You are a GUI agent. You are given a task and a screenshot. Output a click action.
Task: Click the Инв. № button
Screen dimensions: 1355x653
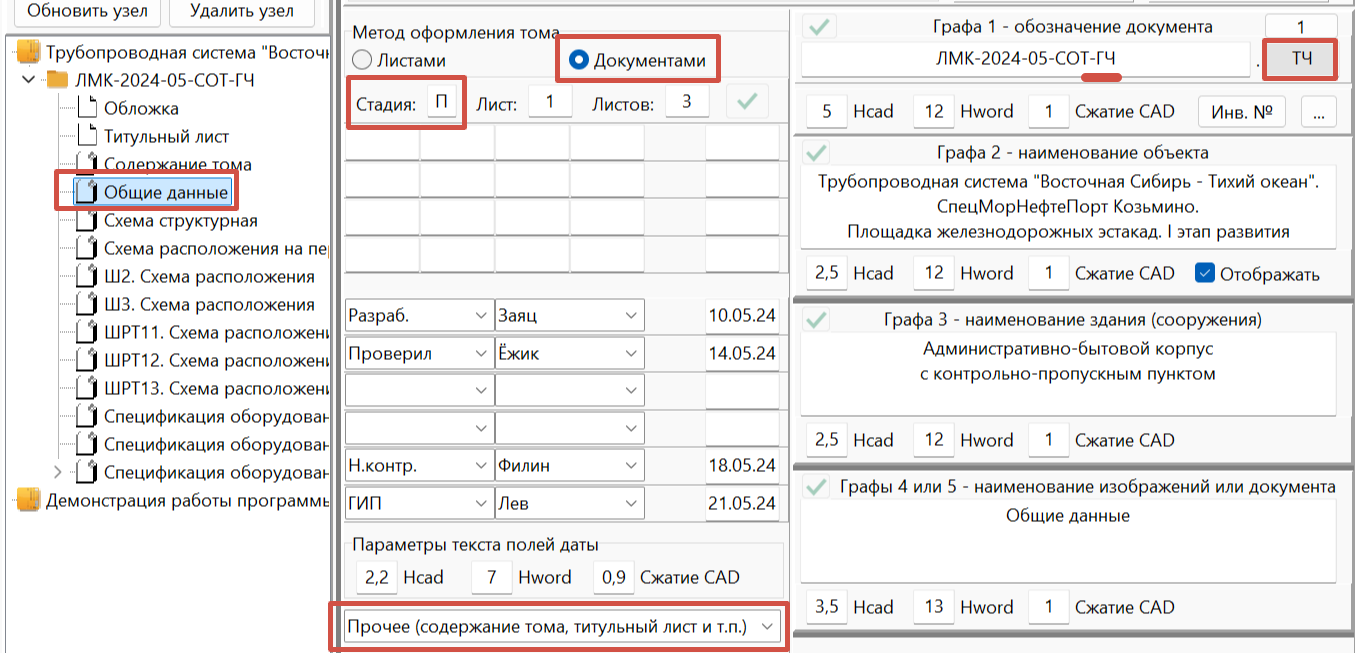pos(1242,111)
